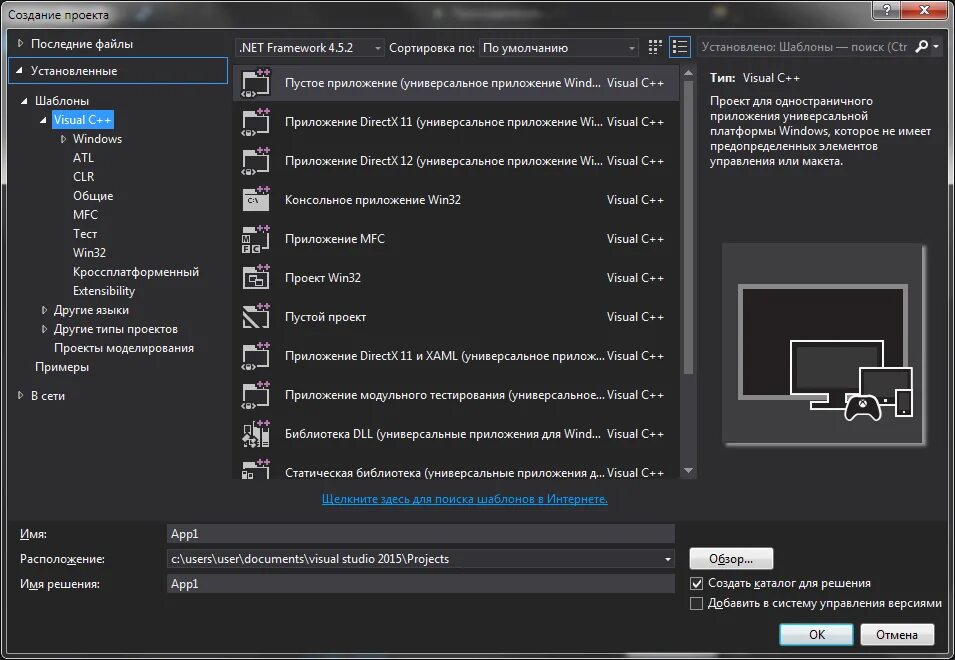Enable Добавить в систему управления версиями
955x660 pixels.
pos(697,603)
